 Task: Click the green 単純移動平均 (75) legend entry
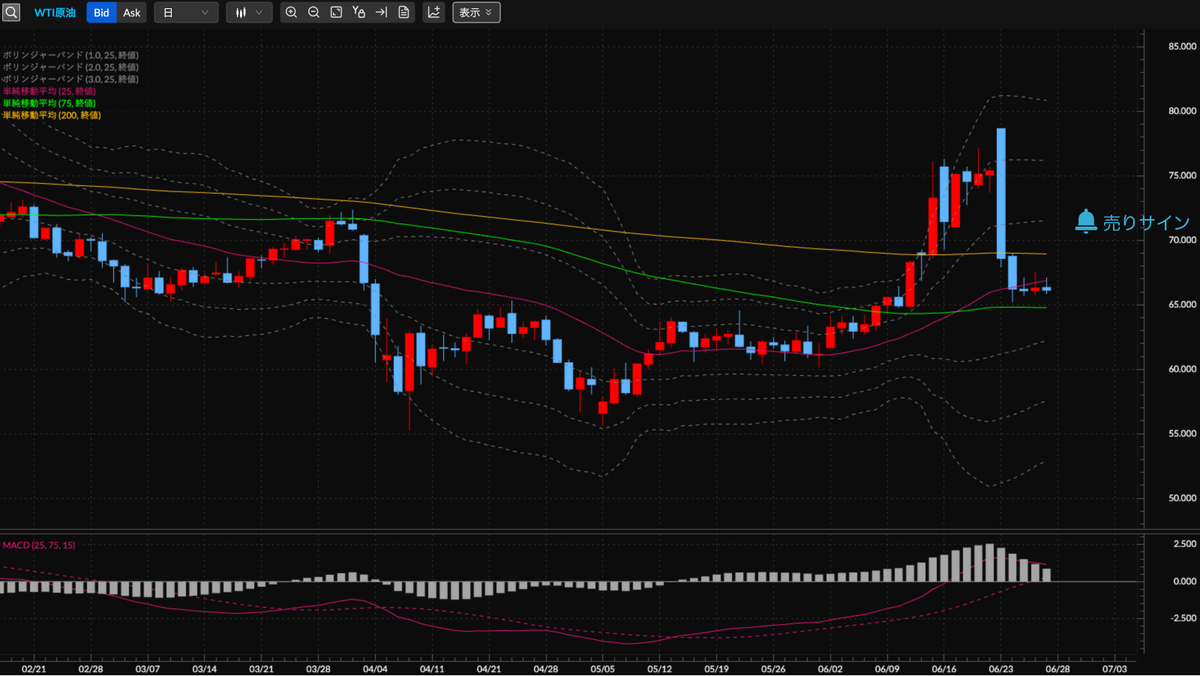coord(49,103)
